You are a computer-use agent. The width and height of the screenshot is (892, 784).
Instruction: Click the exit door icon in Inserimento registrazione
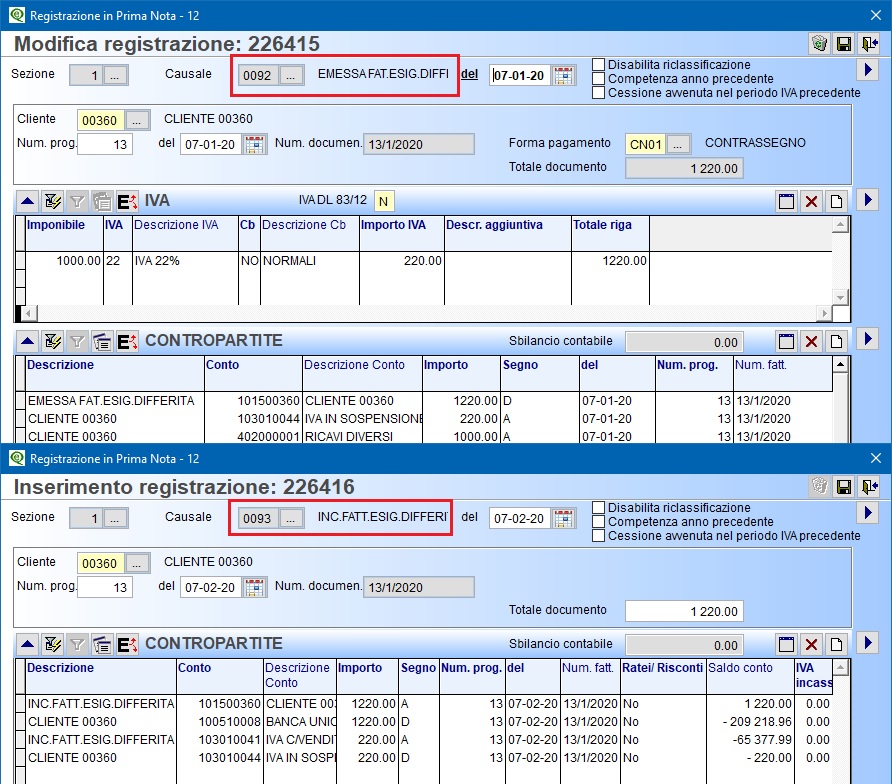pos(869,487)
